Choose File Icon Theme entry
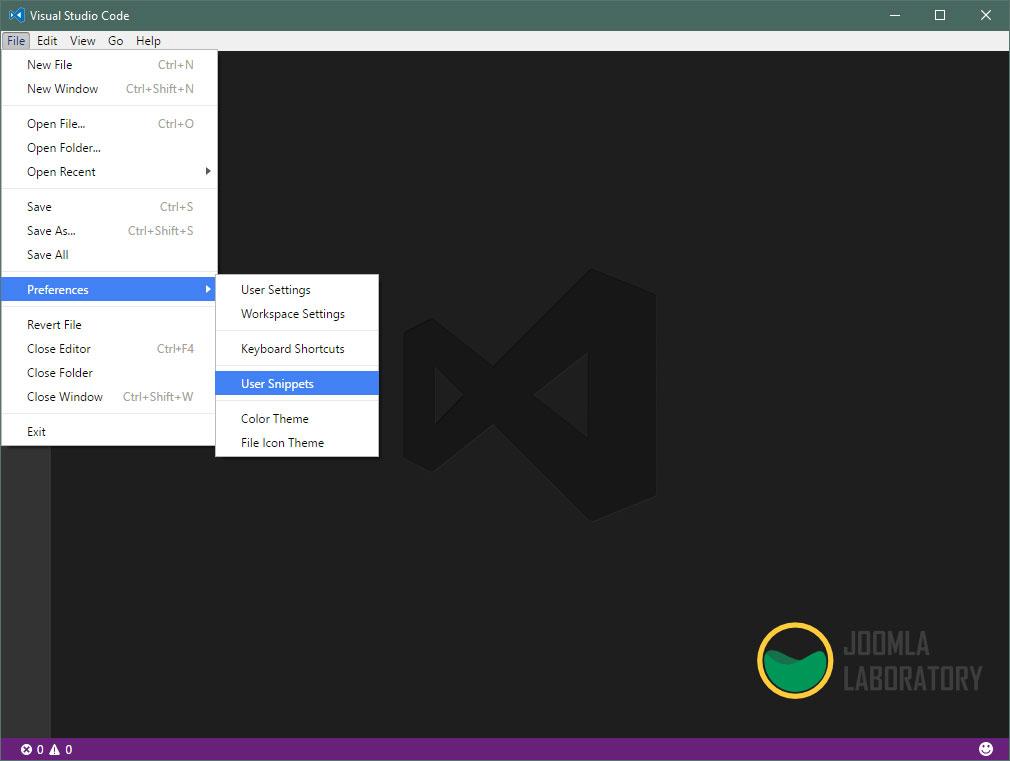 click(x=297, y=443)
